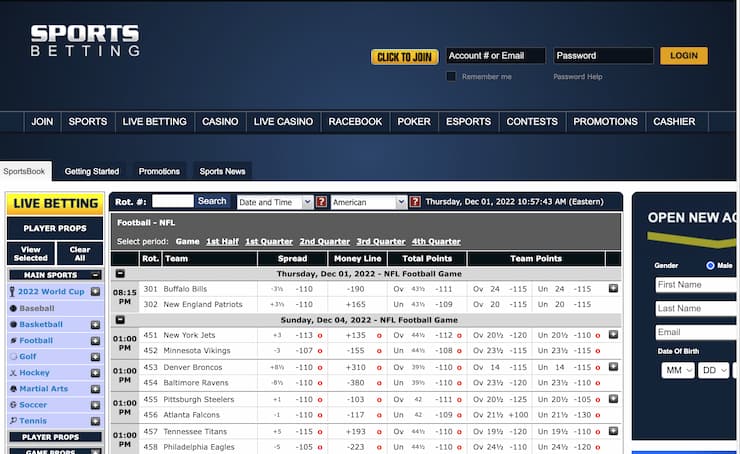Click the Golf sport icon
Image resolution: width=740 pixels, height=454 pixels.
click(13, 356)
